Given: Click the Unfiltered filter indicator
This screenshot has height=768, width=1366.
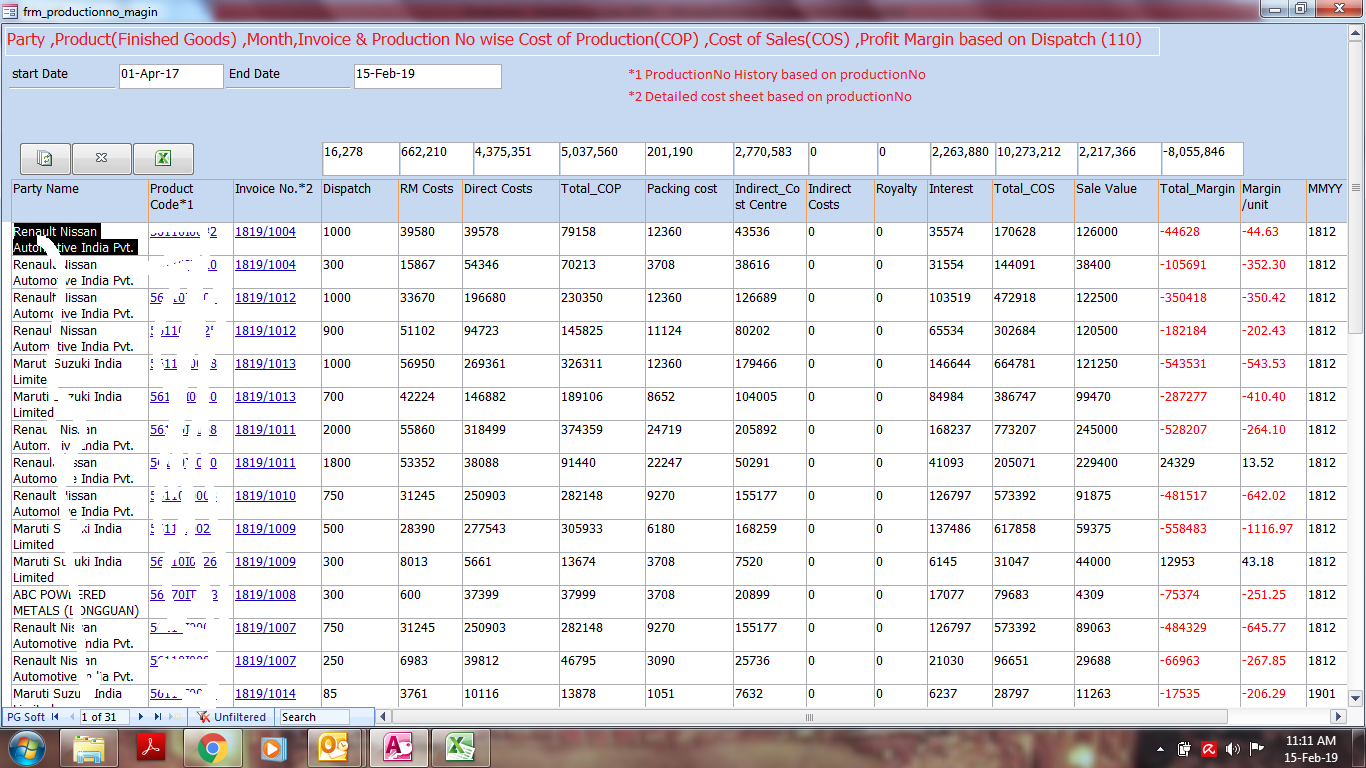Looking at the screenshot, I should (x=232, y=717).
